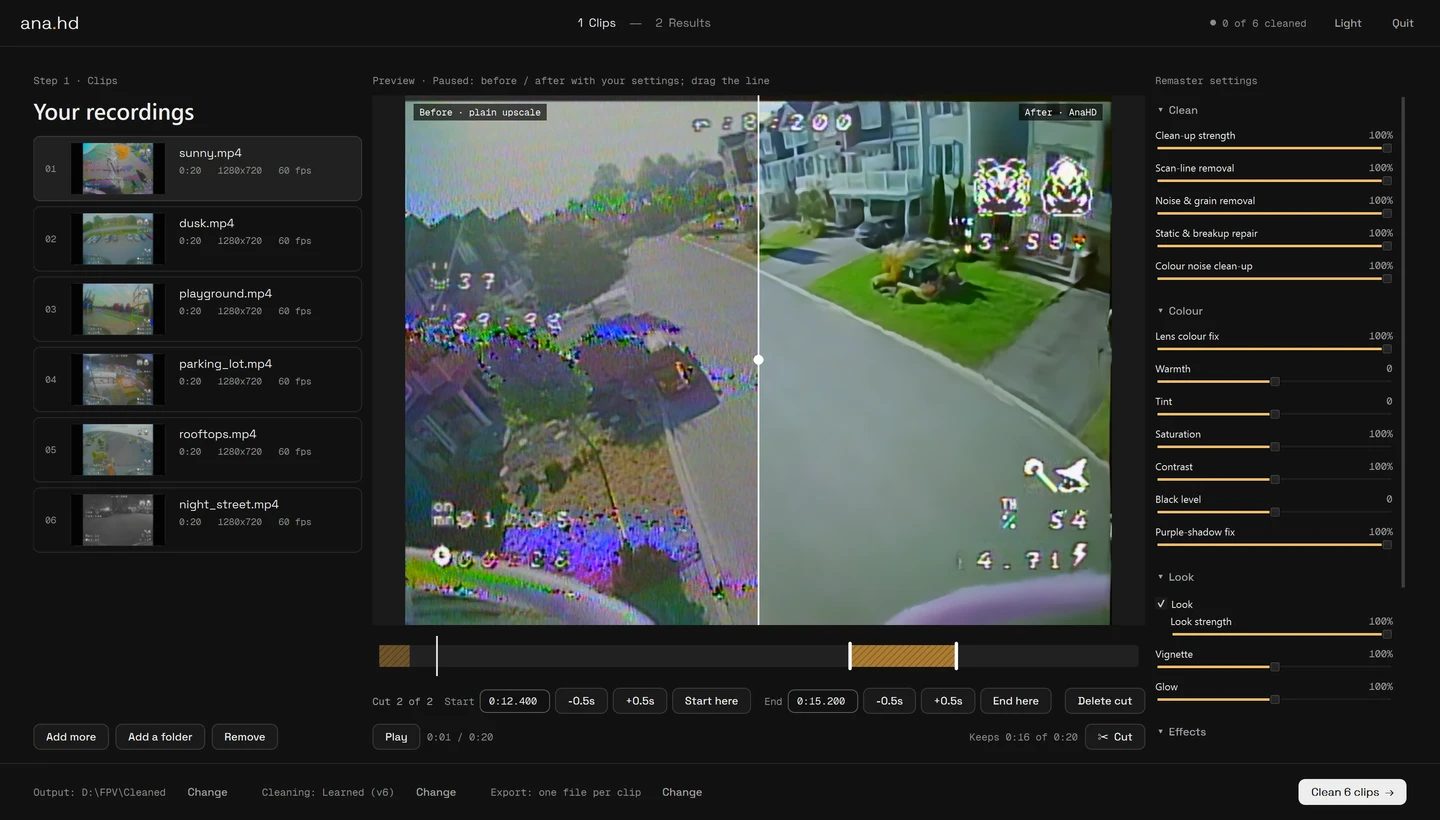Nudge End time forward by 0.5s
This screenshot has width=1440, height=820.
(x=948, y=701)
